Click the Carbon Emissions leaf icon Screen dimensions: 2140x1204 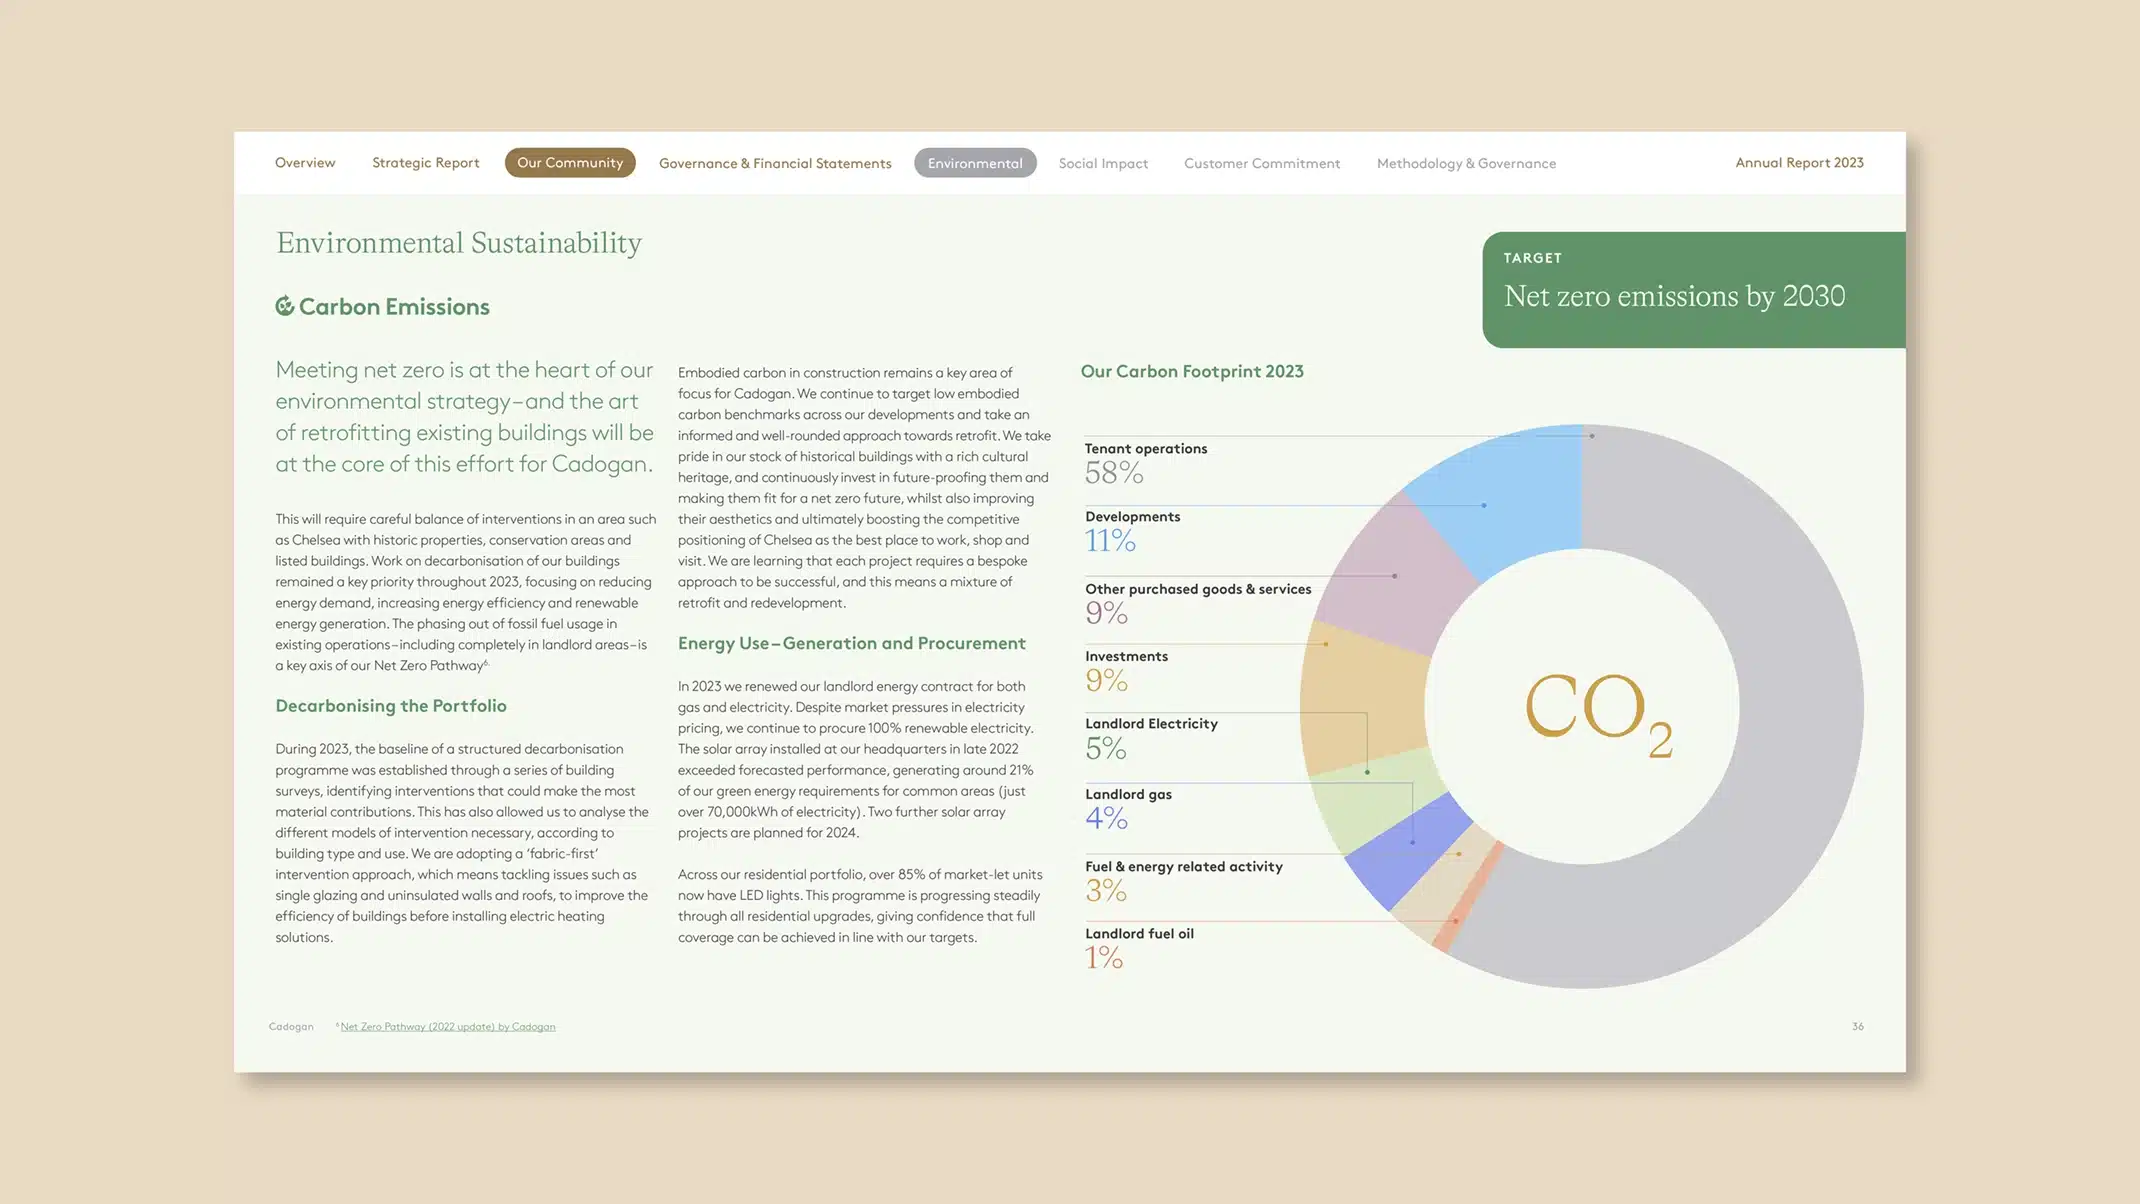[285, 306]
